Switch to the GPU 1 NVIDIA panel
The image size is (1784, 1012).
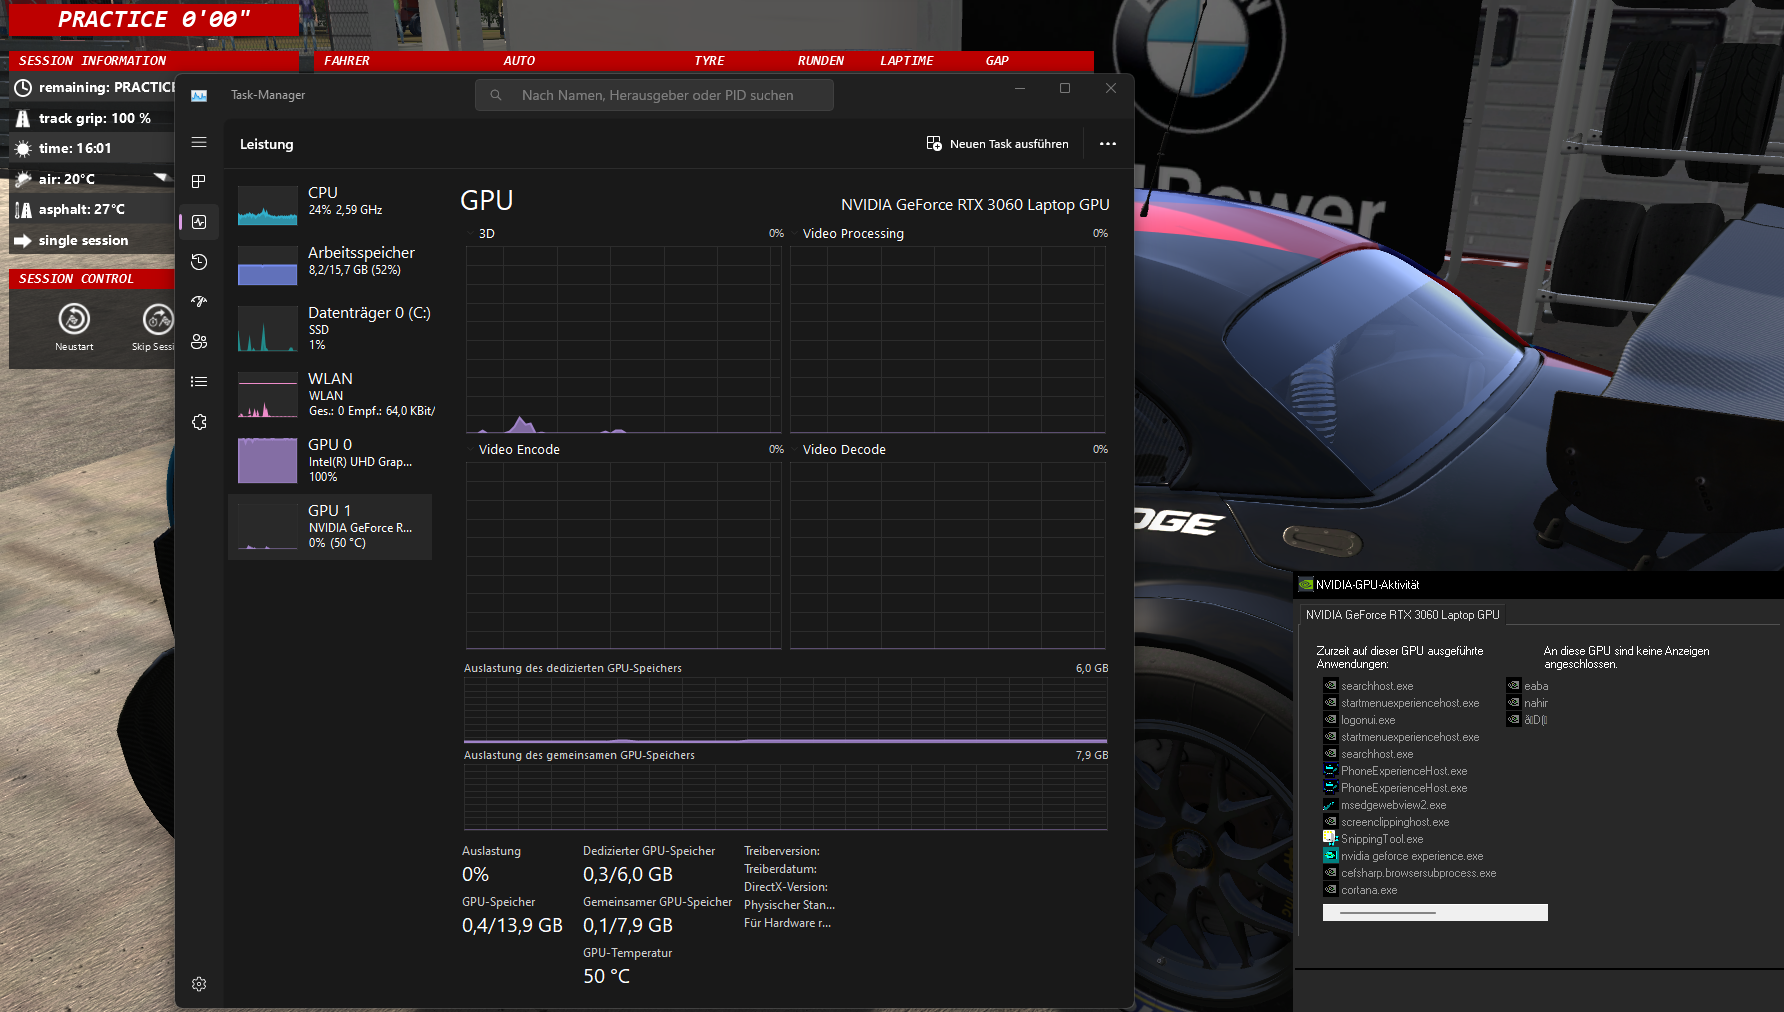330,527
